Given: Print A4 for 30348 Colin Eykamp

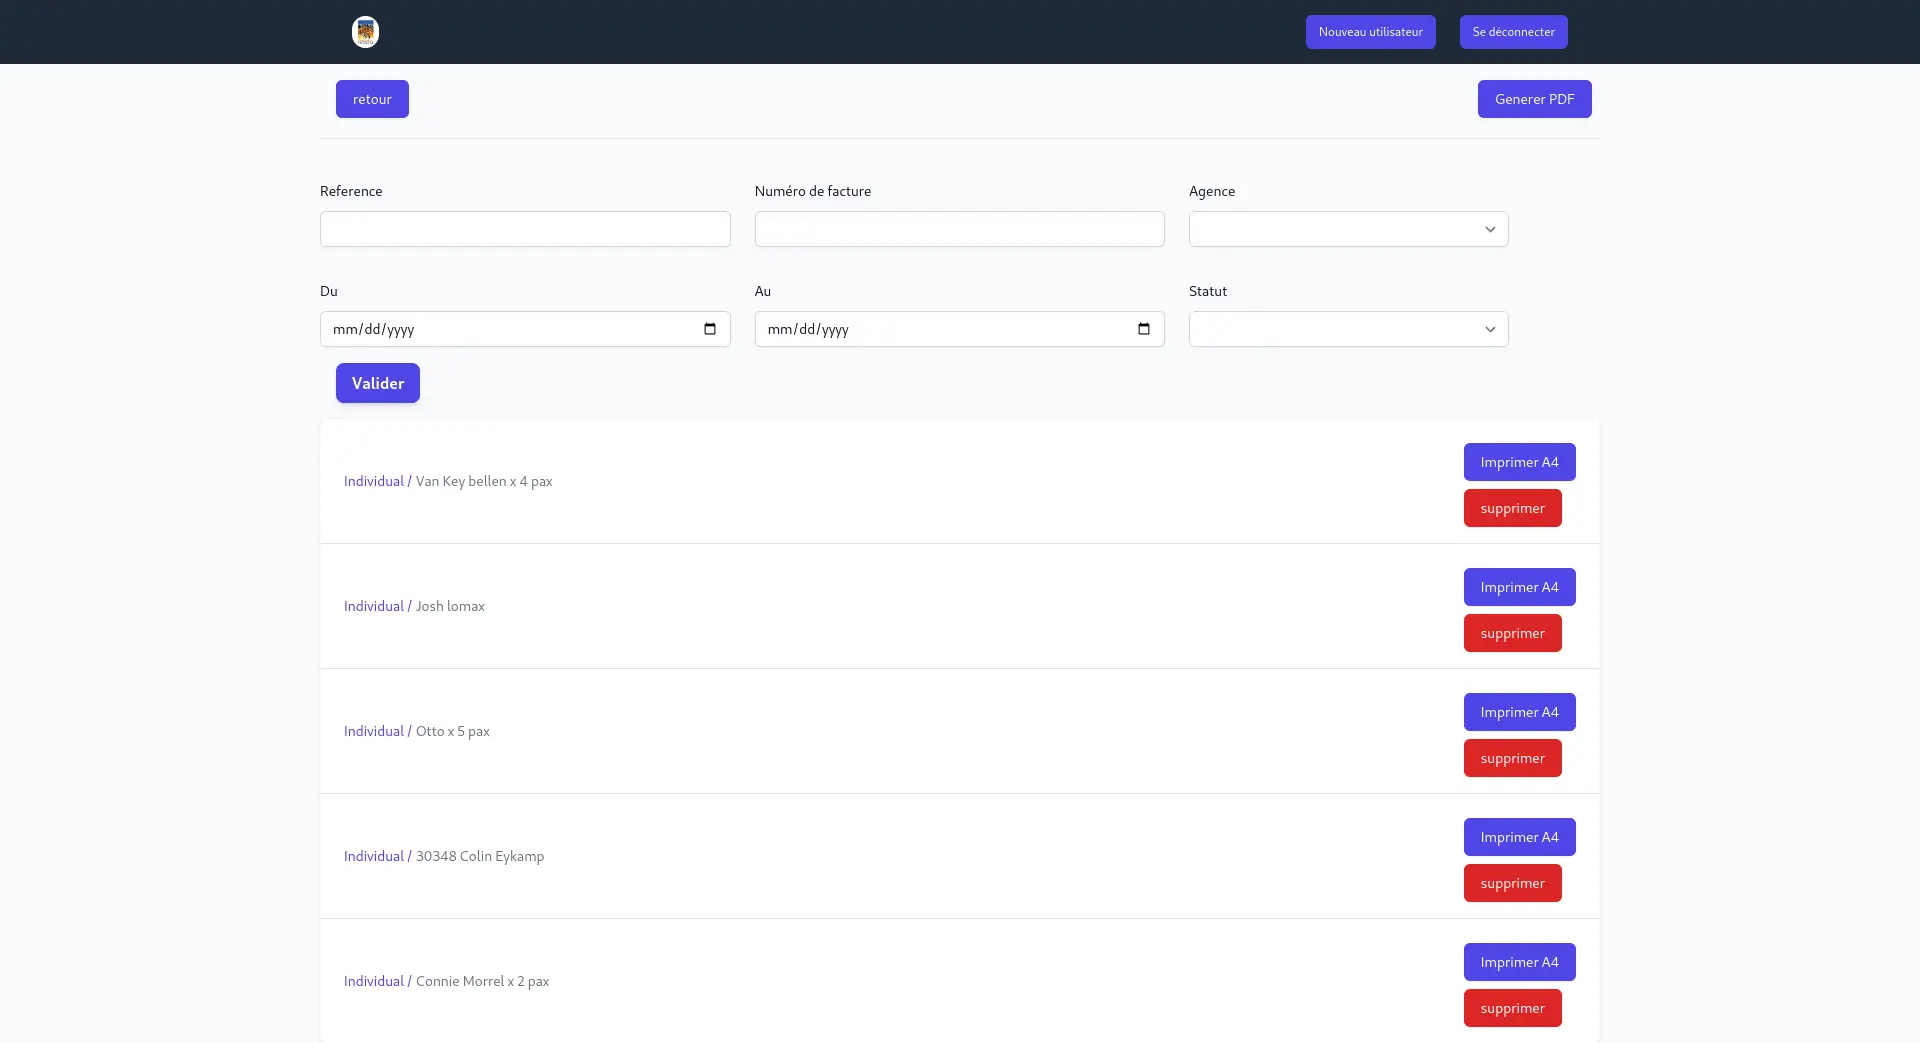Looking at the screenshot, I should tap(1519, 837).
